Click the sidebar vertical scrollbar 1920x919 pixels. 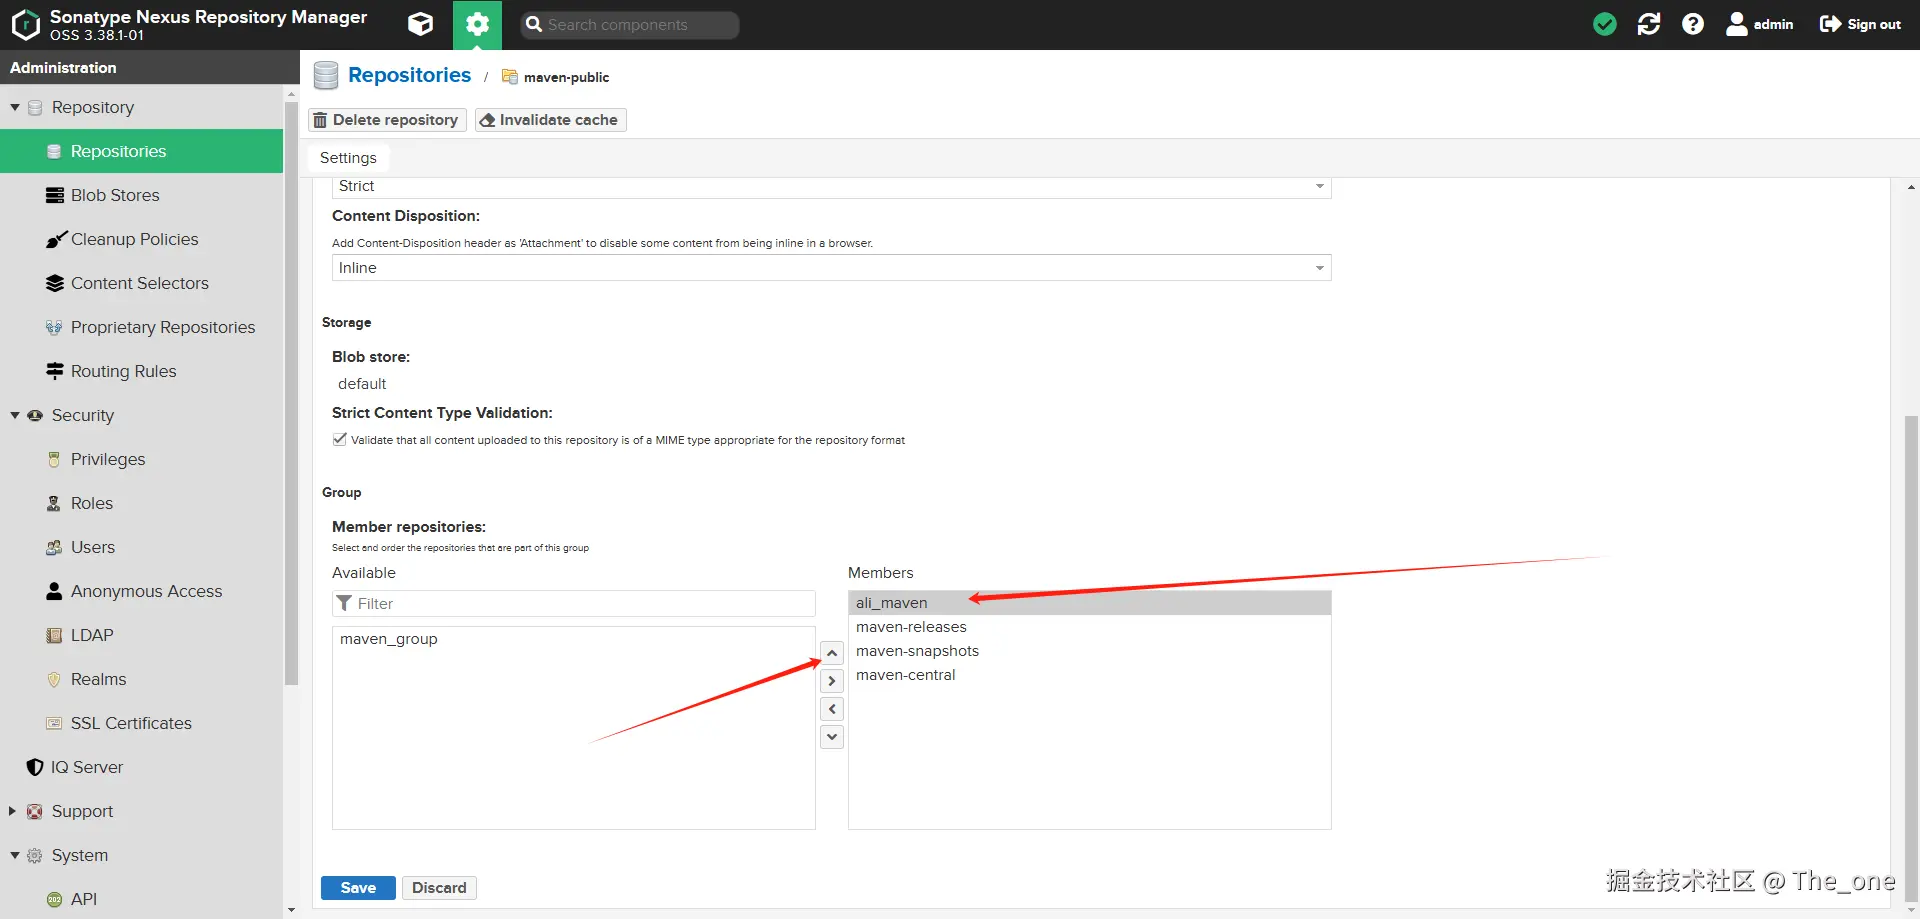click(x=291, y=393)
